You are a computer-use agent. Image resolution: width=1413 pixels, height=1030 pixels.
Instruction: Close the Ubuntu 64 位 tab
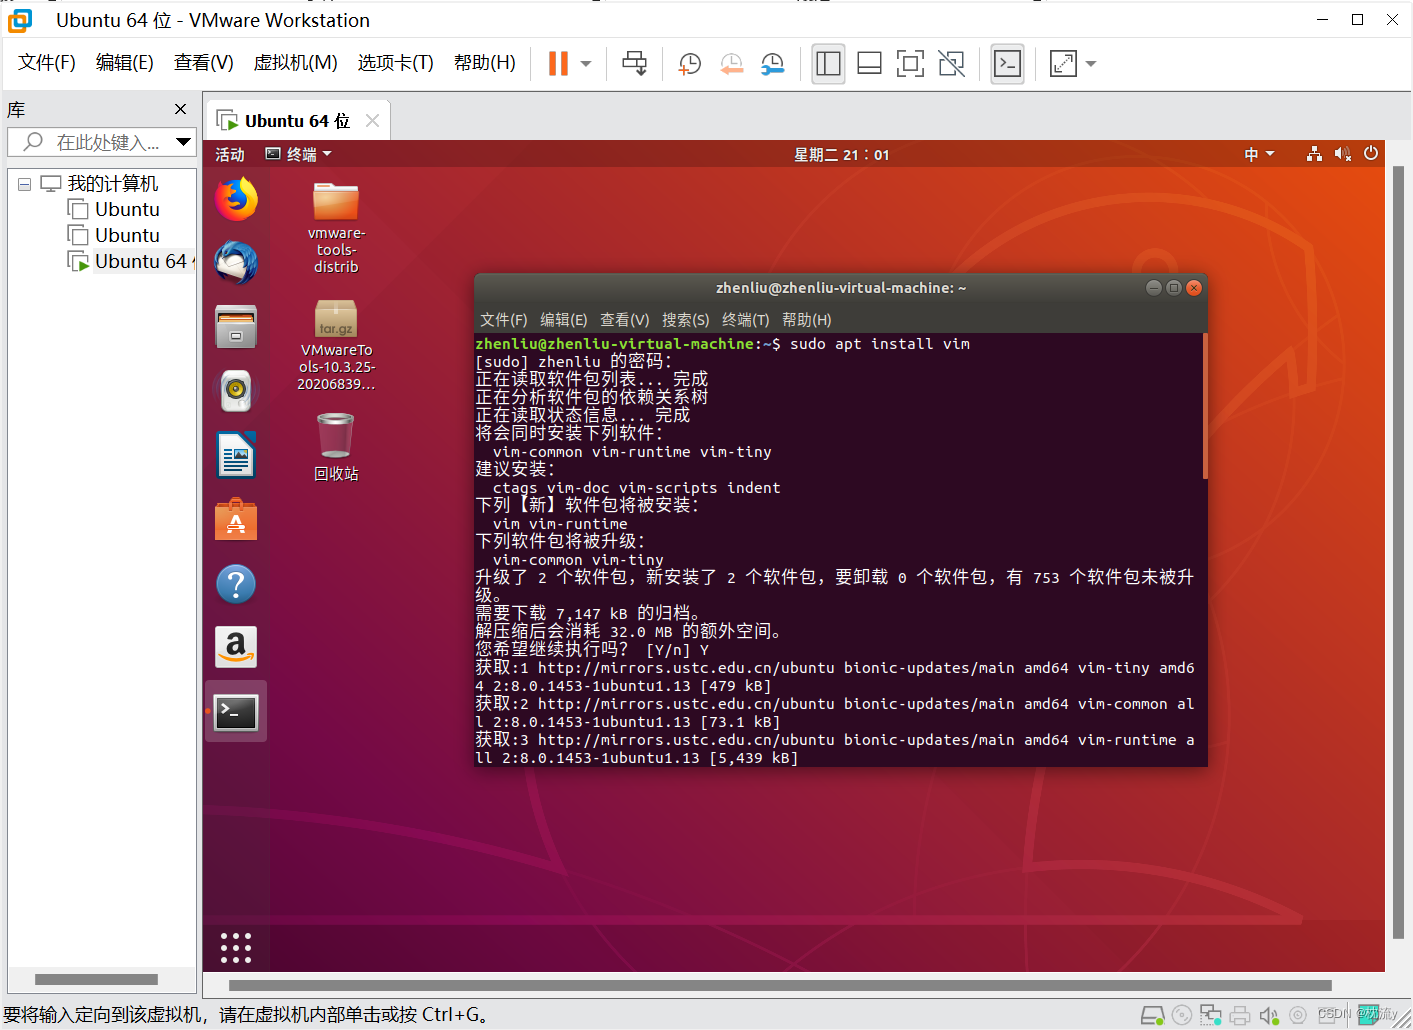point(373,121)
